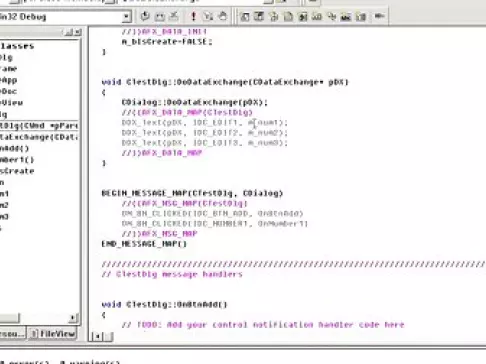Open the Win32 Debug configuration dropdown
The width and height of the screenshot is (486, 364).
tap(126, 17)
